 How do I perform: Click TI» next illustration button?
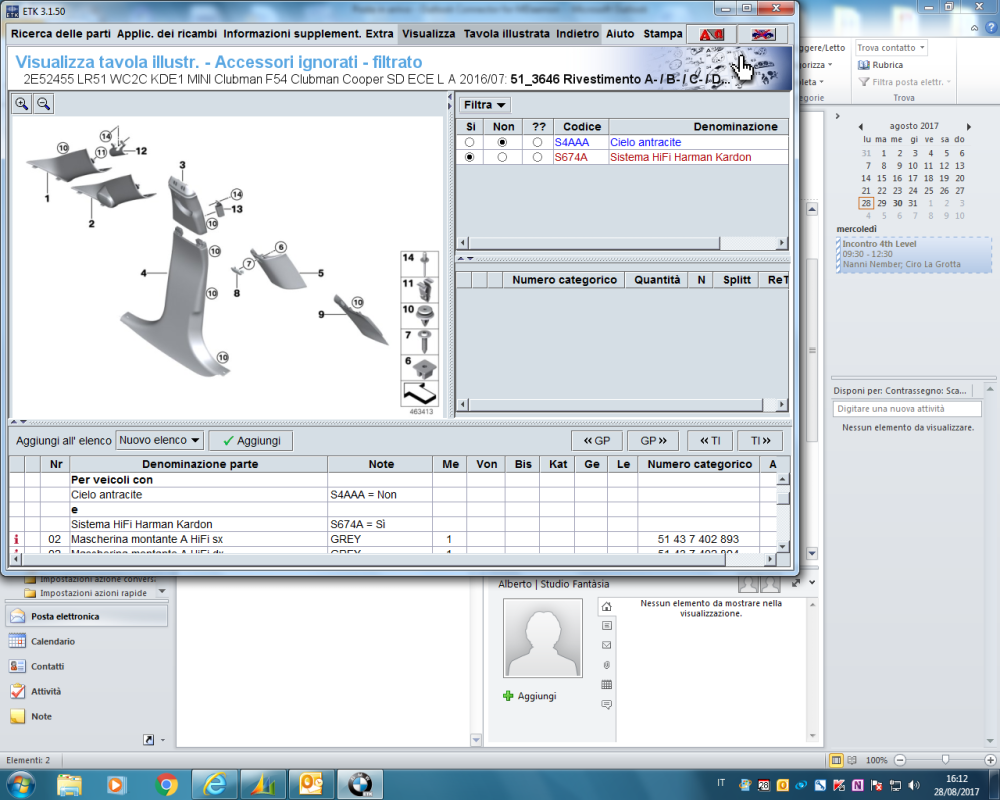pyautogui.click(x=760, y=441)
